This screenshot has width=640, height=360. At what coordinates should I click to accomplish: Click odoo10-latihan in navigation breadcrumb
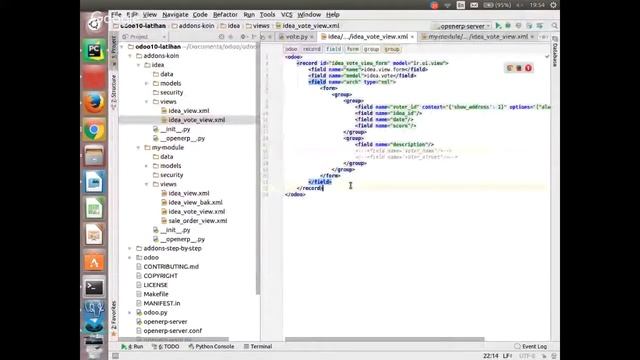pos(140,26)
